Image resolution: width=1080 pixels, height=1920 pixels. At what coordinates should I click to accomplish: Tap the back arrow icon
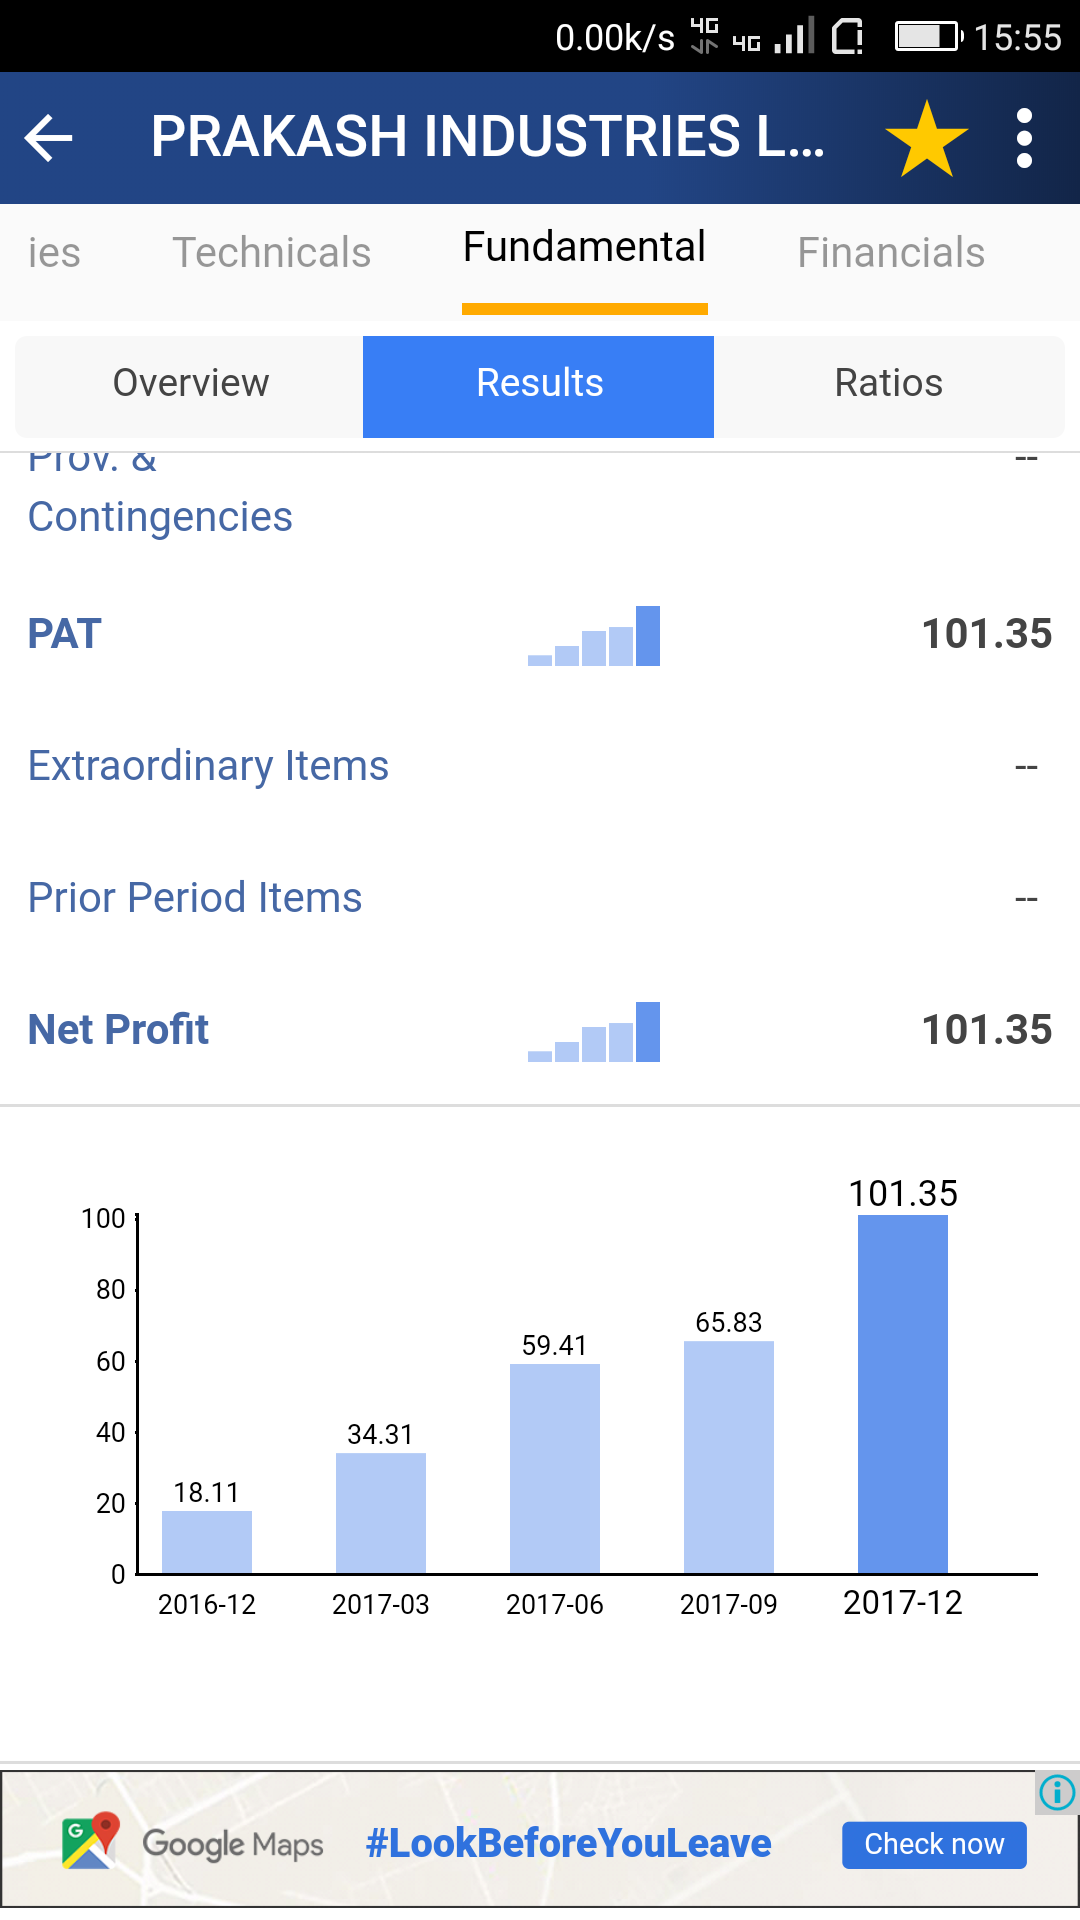49,138
